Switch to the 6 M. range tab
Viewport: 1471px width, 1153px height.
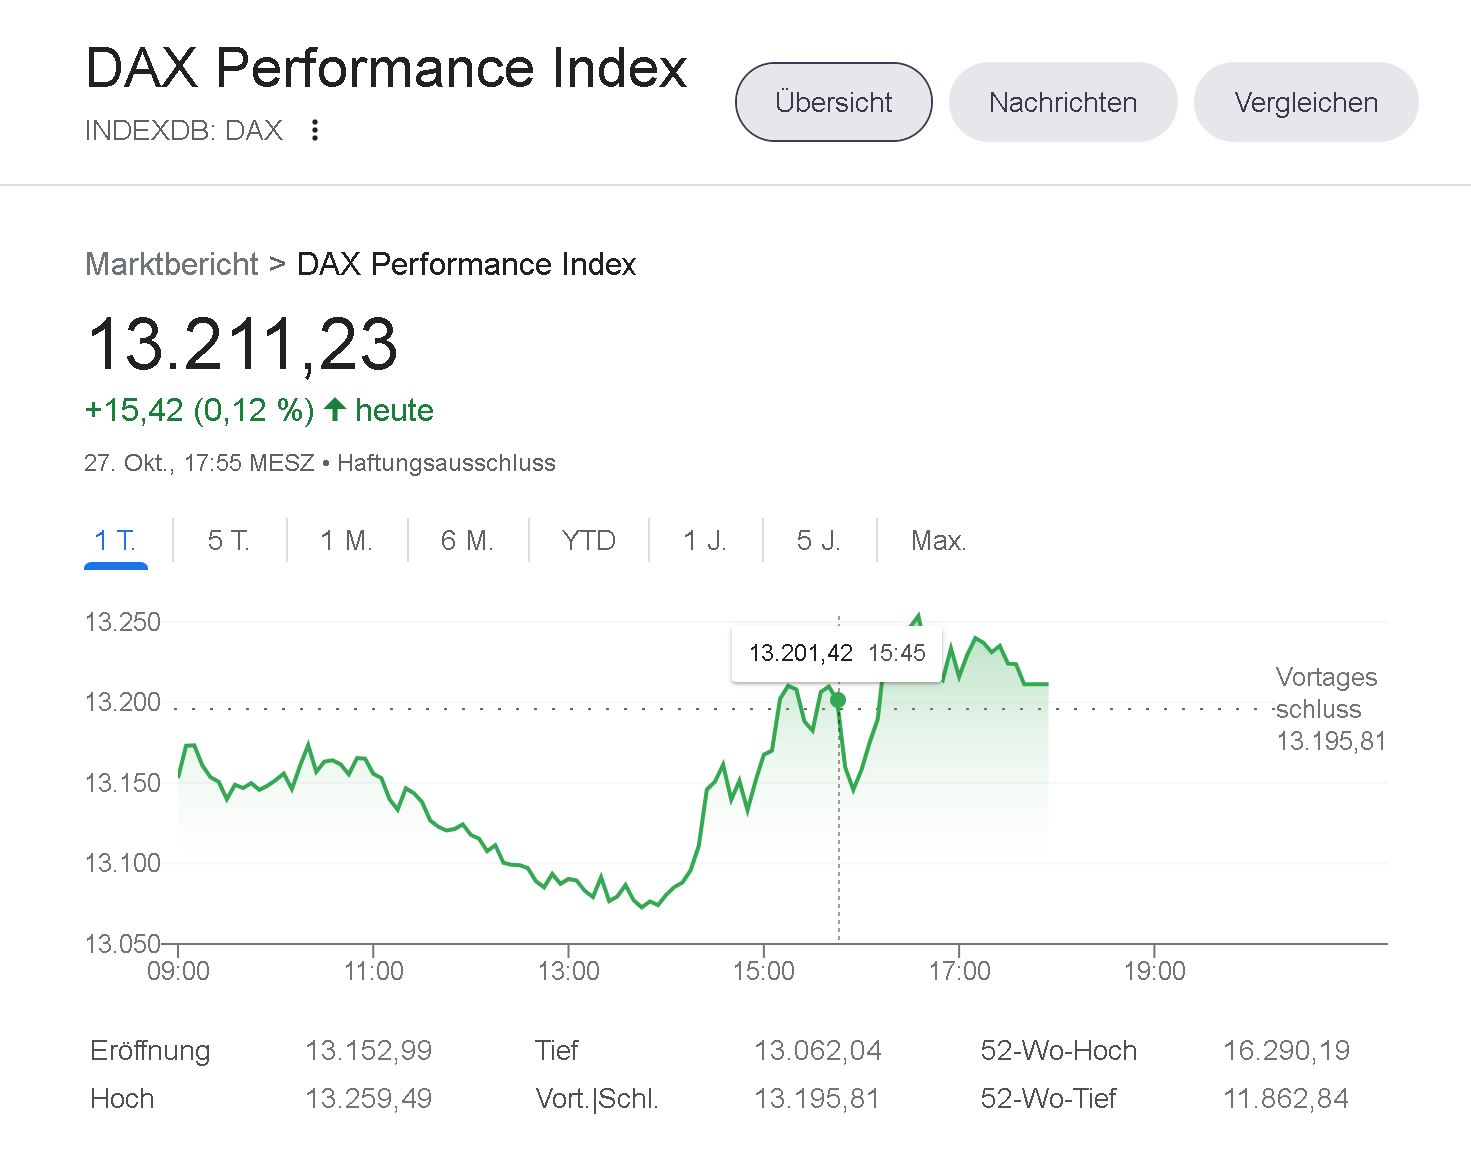pyautogui.click(x=467, y=541)
